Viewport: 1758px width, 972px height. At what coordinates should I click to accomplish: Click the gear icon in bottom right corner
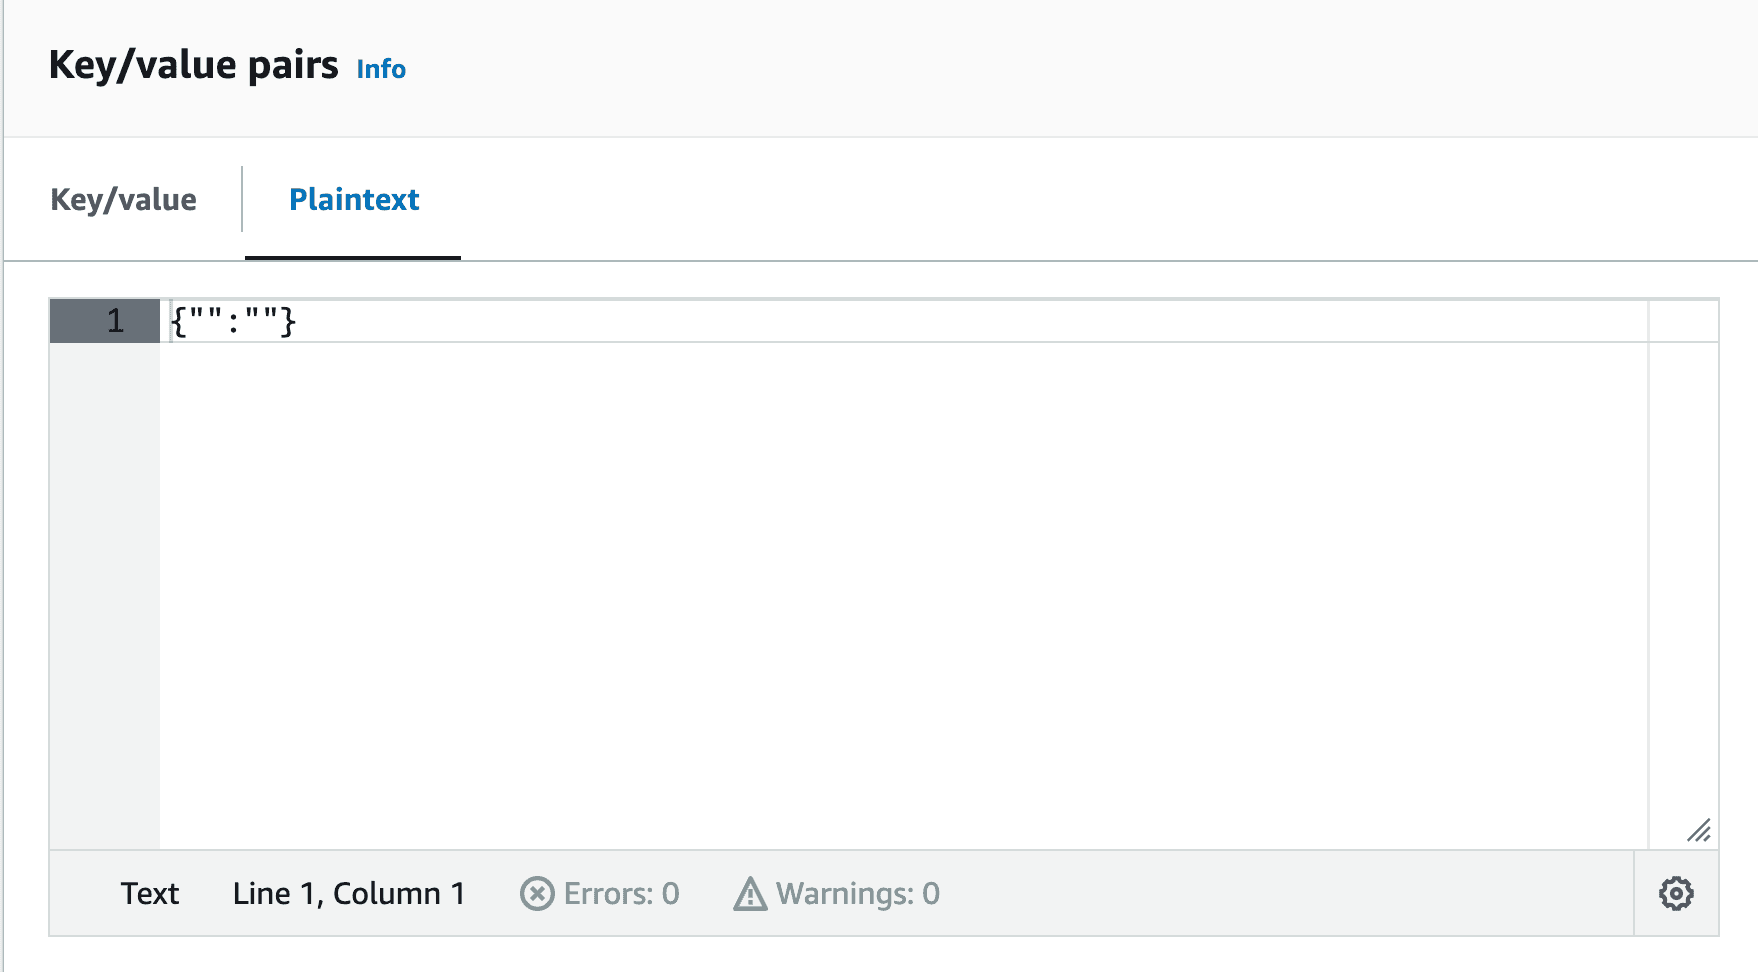point(1676,894)
